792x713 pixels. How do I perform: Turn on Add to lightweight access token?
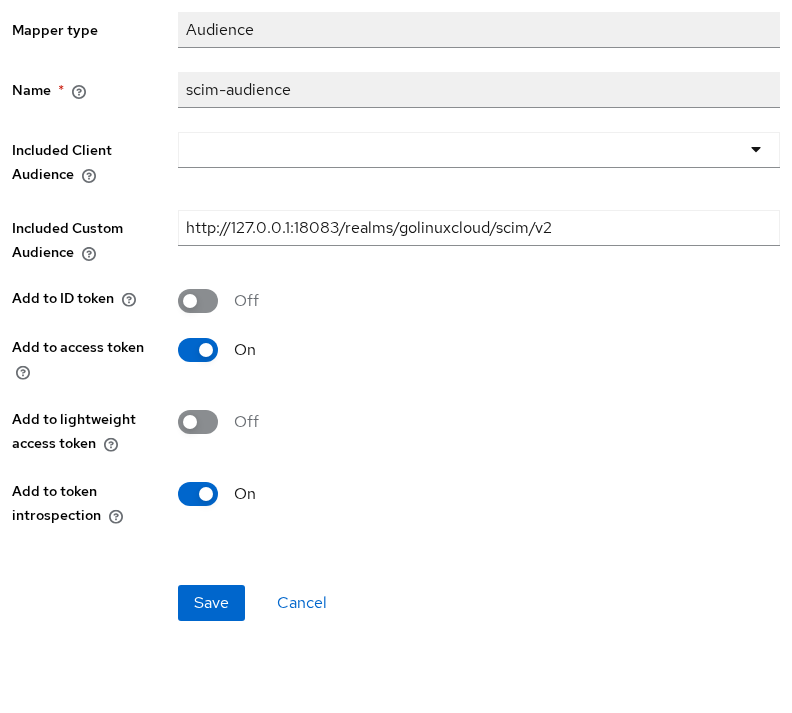click(x=198, y=422)
